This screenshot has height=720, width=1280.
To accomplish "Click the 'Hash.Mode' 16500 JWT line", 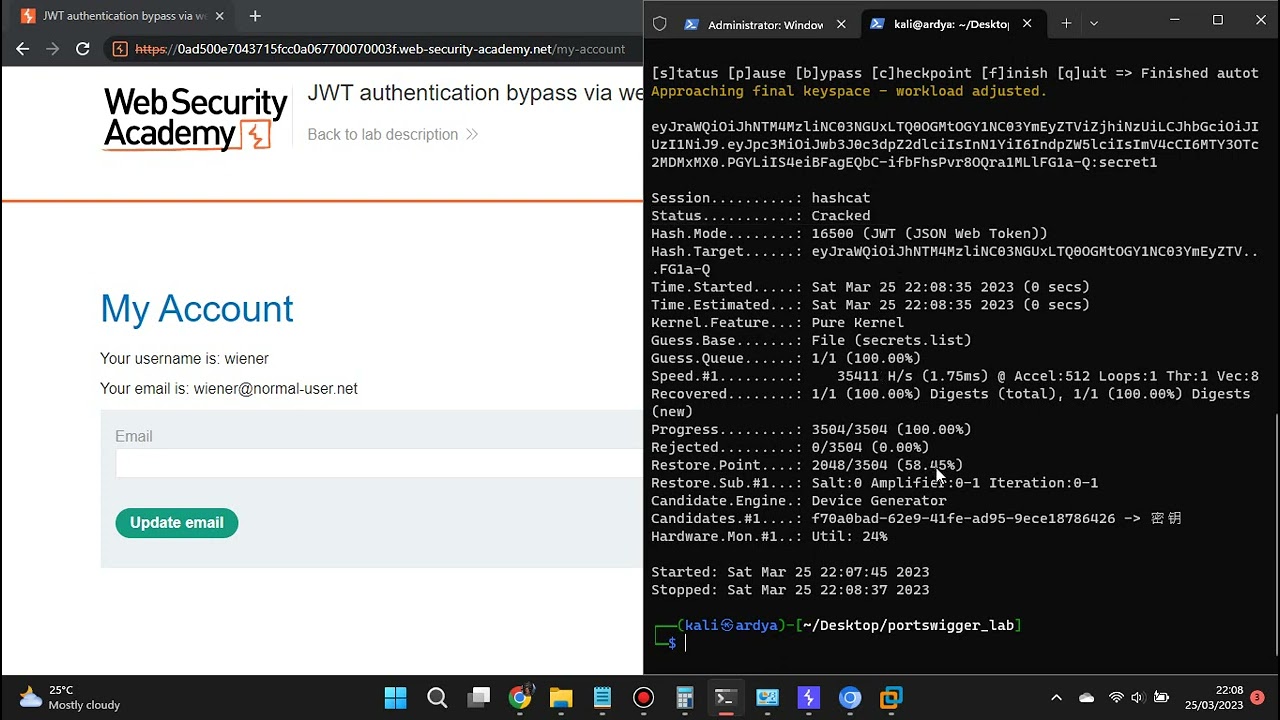I will pos(849,234).
